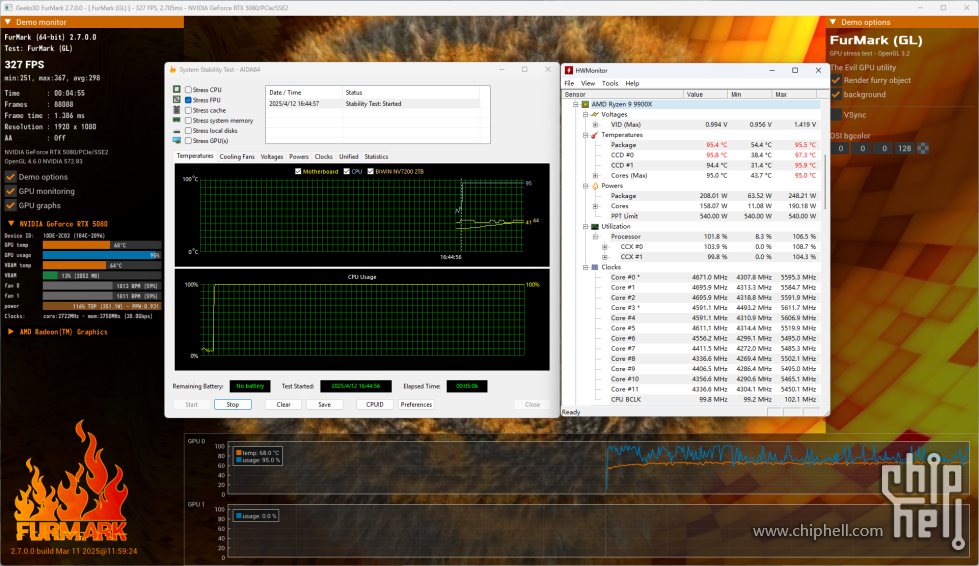Click the HWMonitor vertical scrollbar
Image resolution: width=979 pixels, height=566 pixels.
826,181
